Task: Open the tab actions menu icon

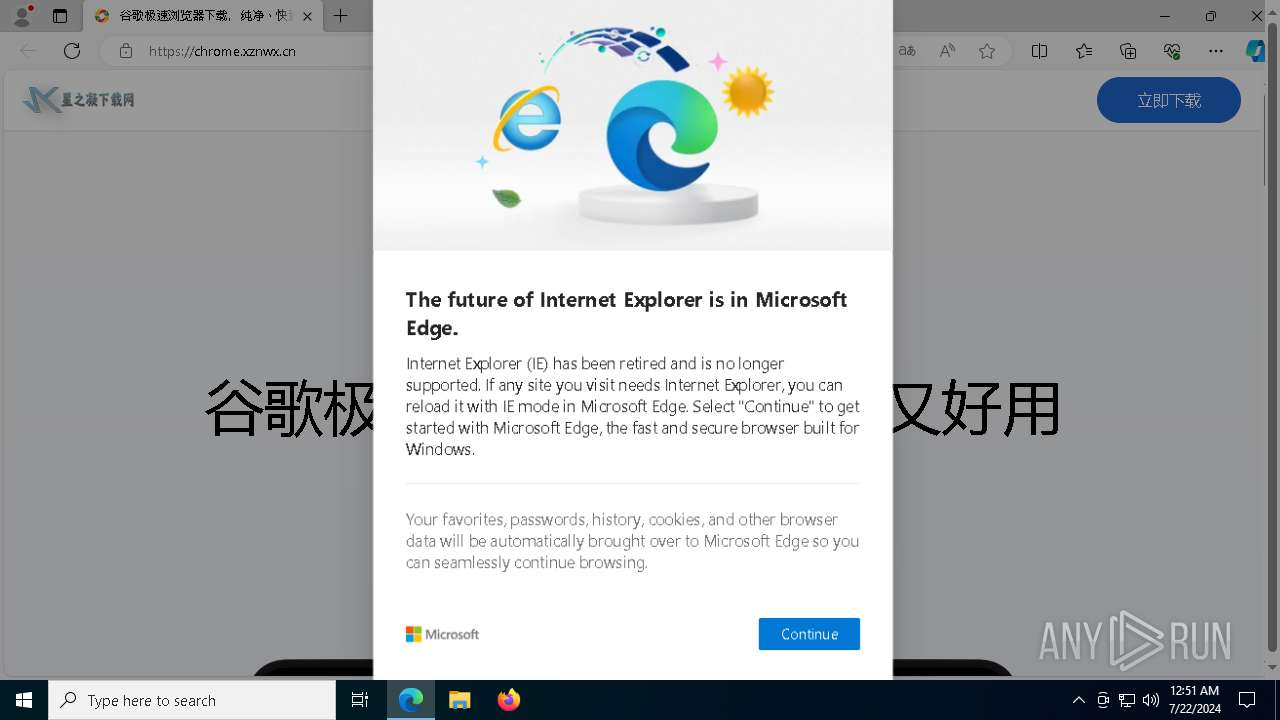Action: (x=60, y=16)
